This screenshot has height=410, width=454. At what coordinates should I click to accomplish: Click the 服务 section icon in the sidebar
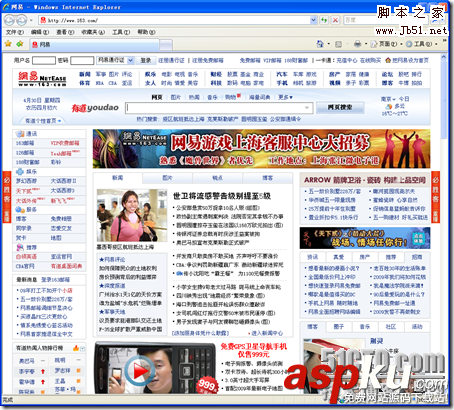20,209
